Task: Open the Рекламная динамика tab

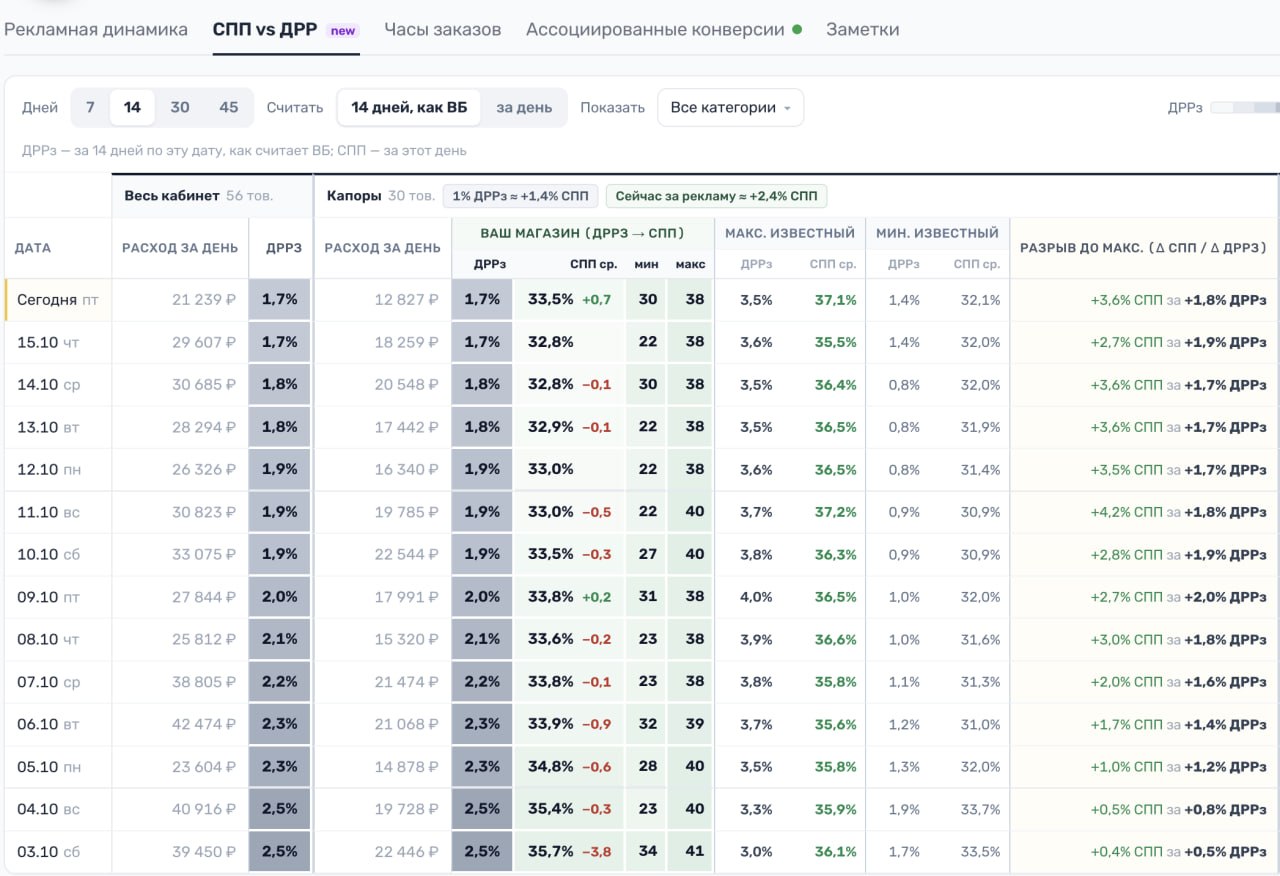Action: (x=96, y=29)
